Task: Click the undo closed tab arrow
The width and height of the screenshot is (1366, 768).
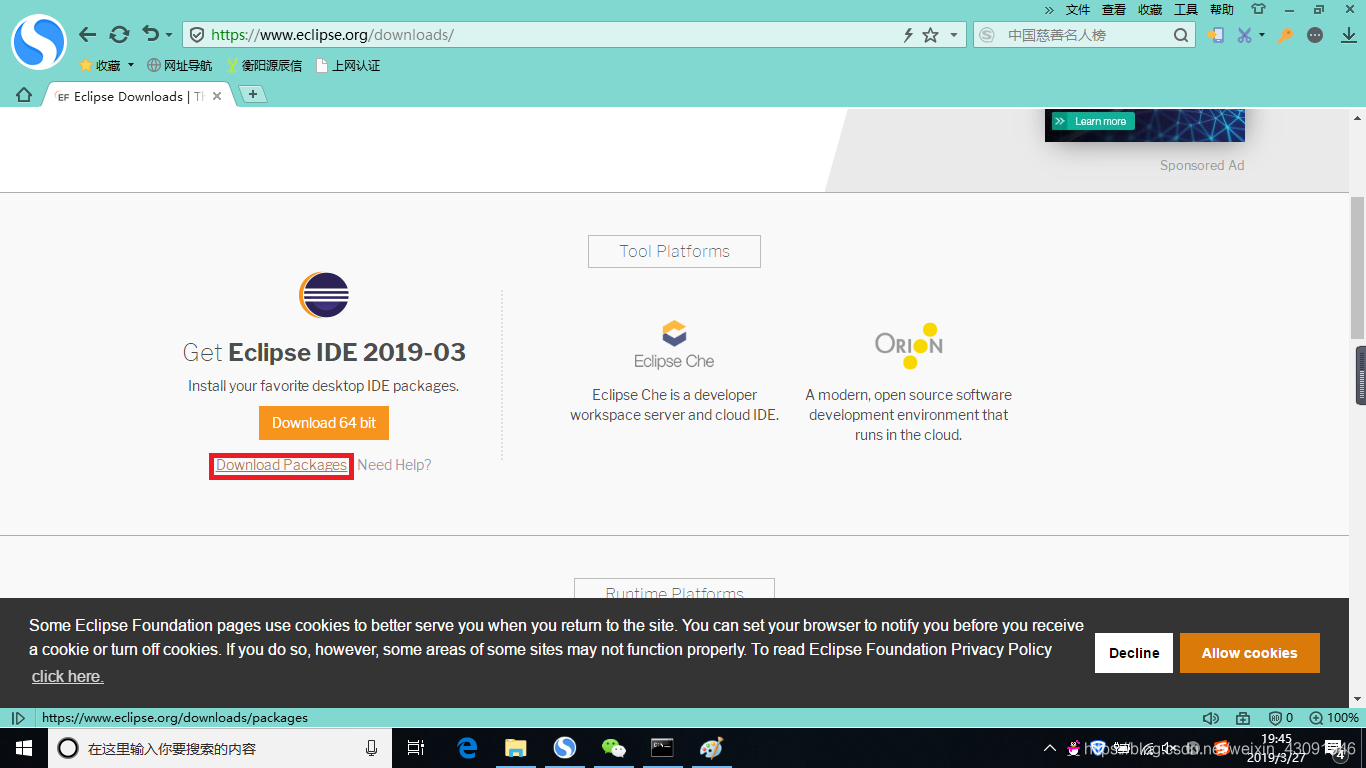Action: [x=150, y=34]
